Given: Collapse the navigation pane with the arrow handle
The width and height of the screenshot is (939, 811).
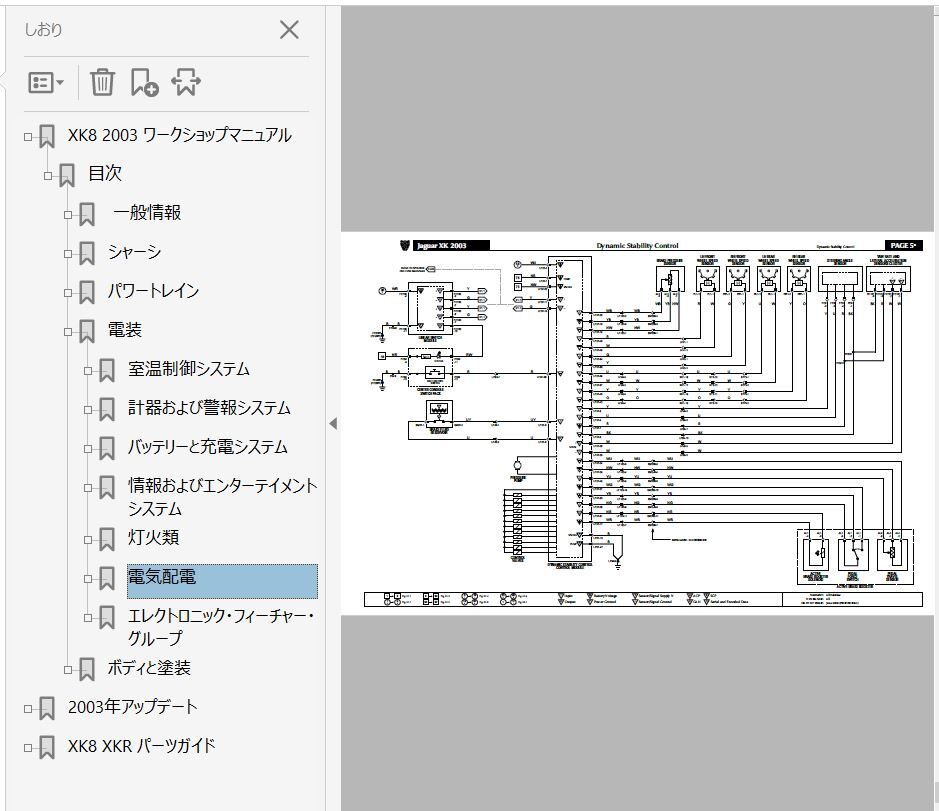Looking at the screenshot, I should coord(333,423).
